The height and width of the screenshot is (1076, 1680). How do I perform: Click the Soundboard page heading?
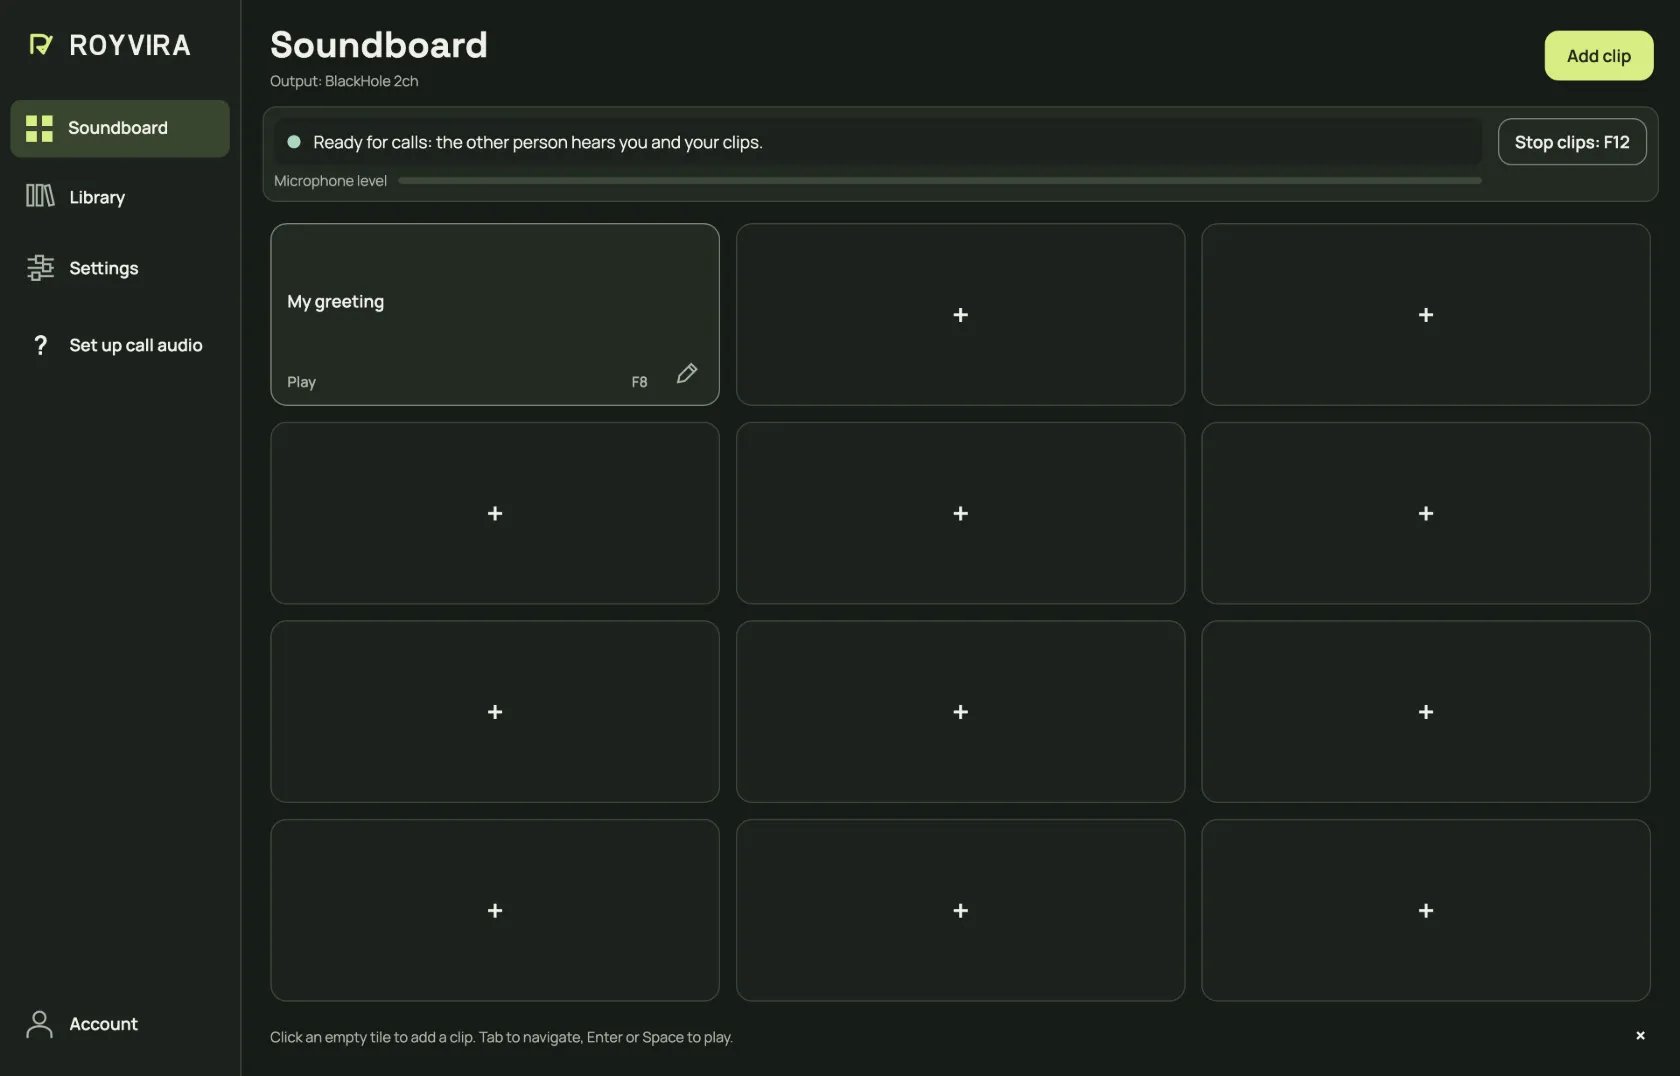[379, 45]
